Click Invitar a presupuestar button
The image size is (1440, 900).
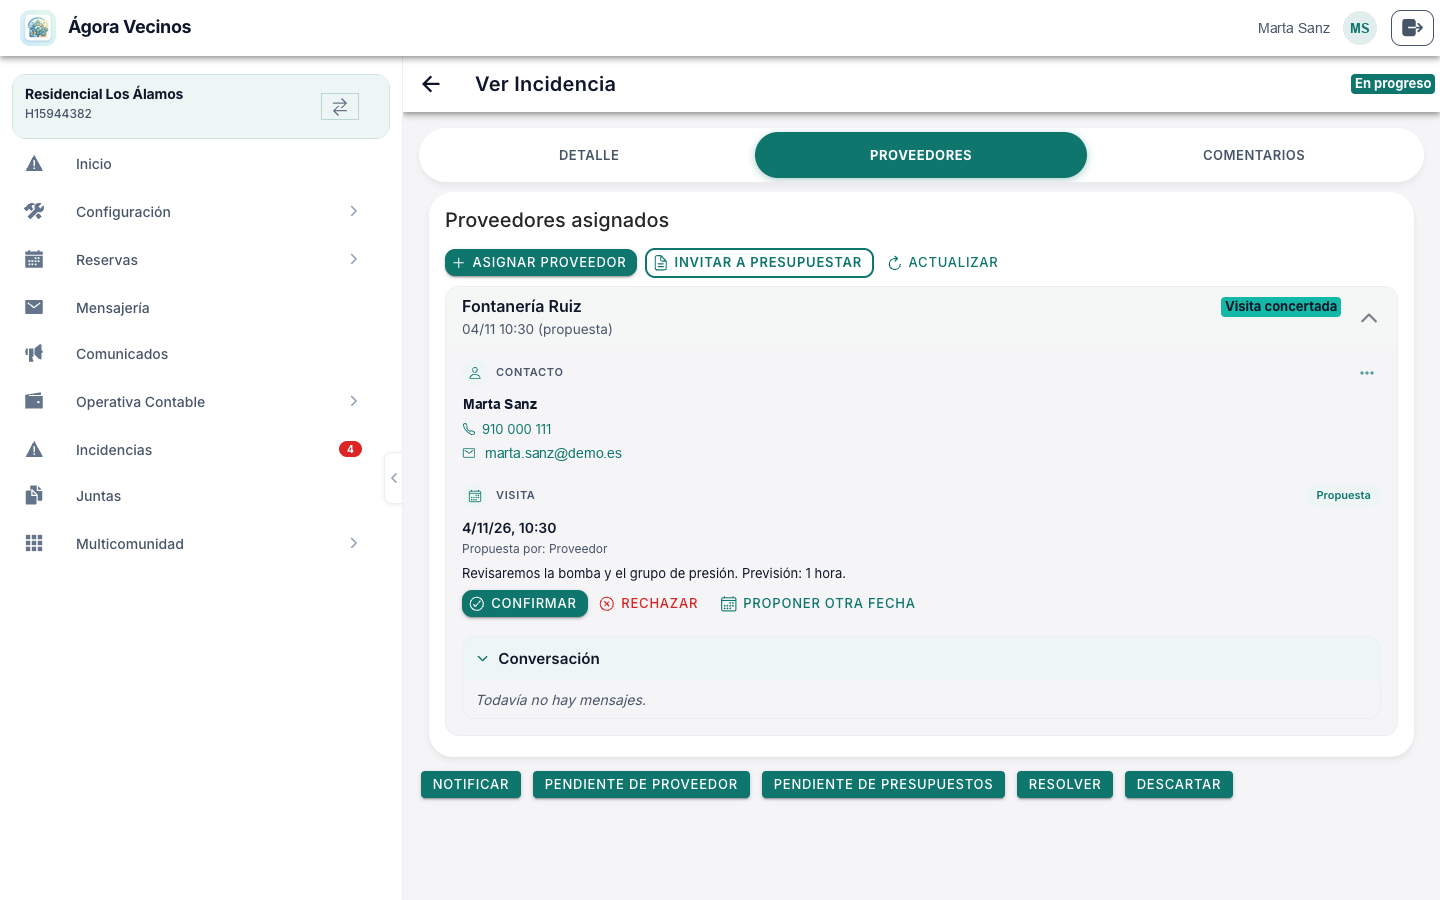click(759, 263)
